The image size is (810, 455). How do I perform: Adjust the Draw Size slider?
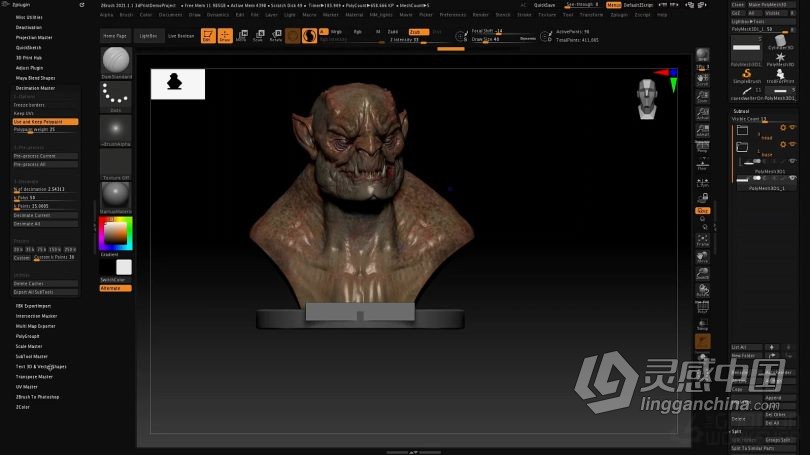click(504, 39)
